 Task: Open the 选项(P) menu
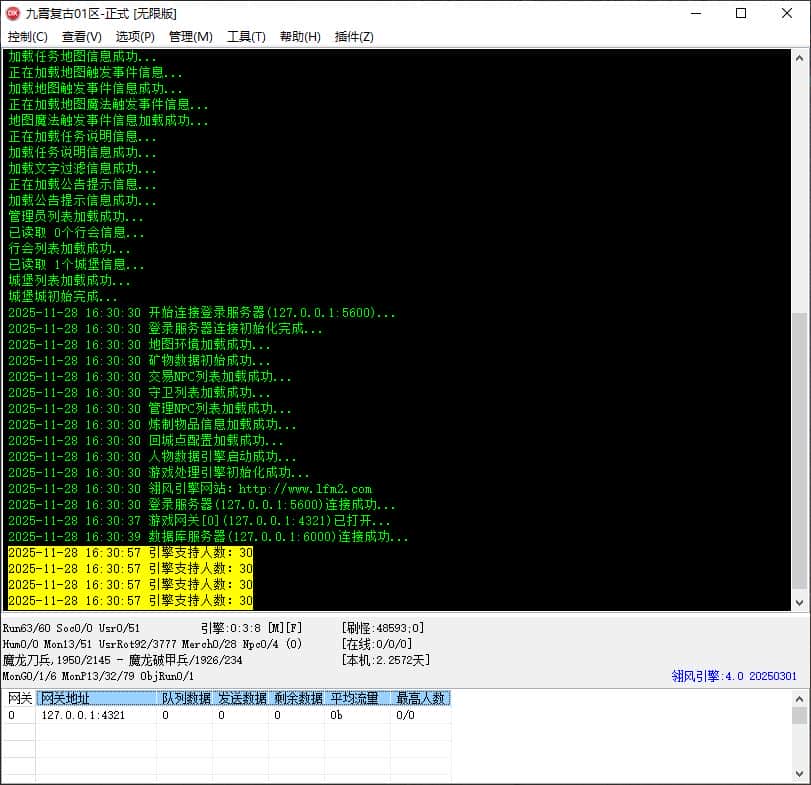135,37
